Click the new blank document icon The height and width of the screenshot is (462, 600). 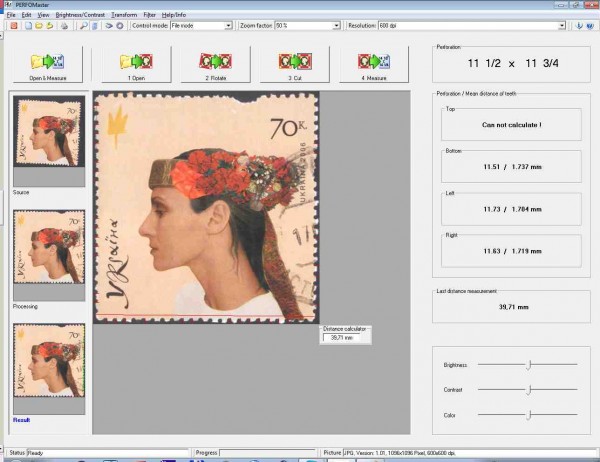click(x=28, y=26)
